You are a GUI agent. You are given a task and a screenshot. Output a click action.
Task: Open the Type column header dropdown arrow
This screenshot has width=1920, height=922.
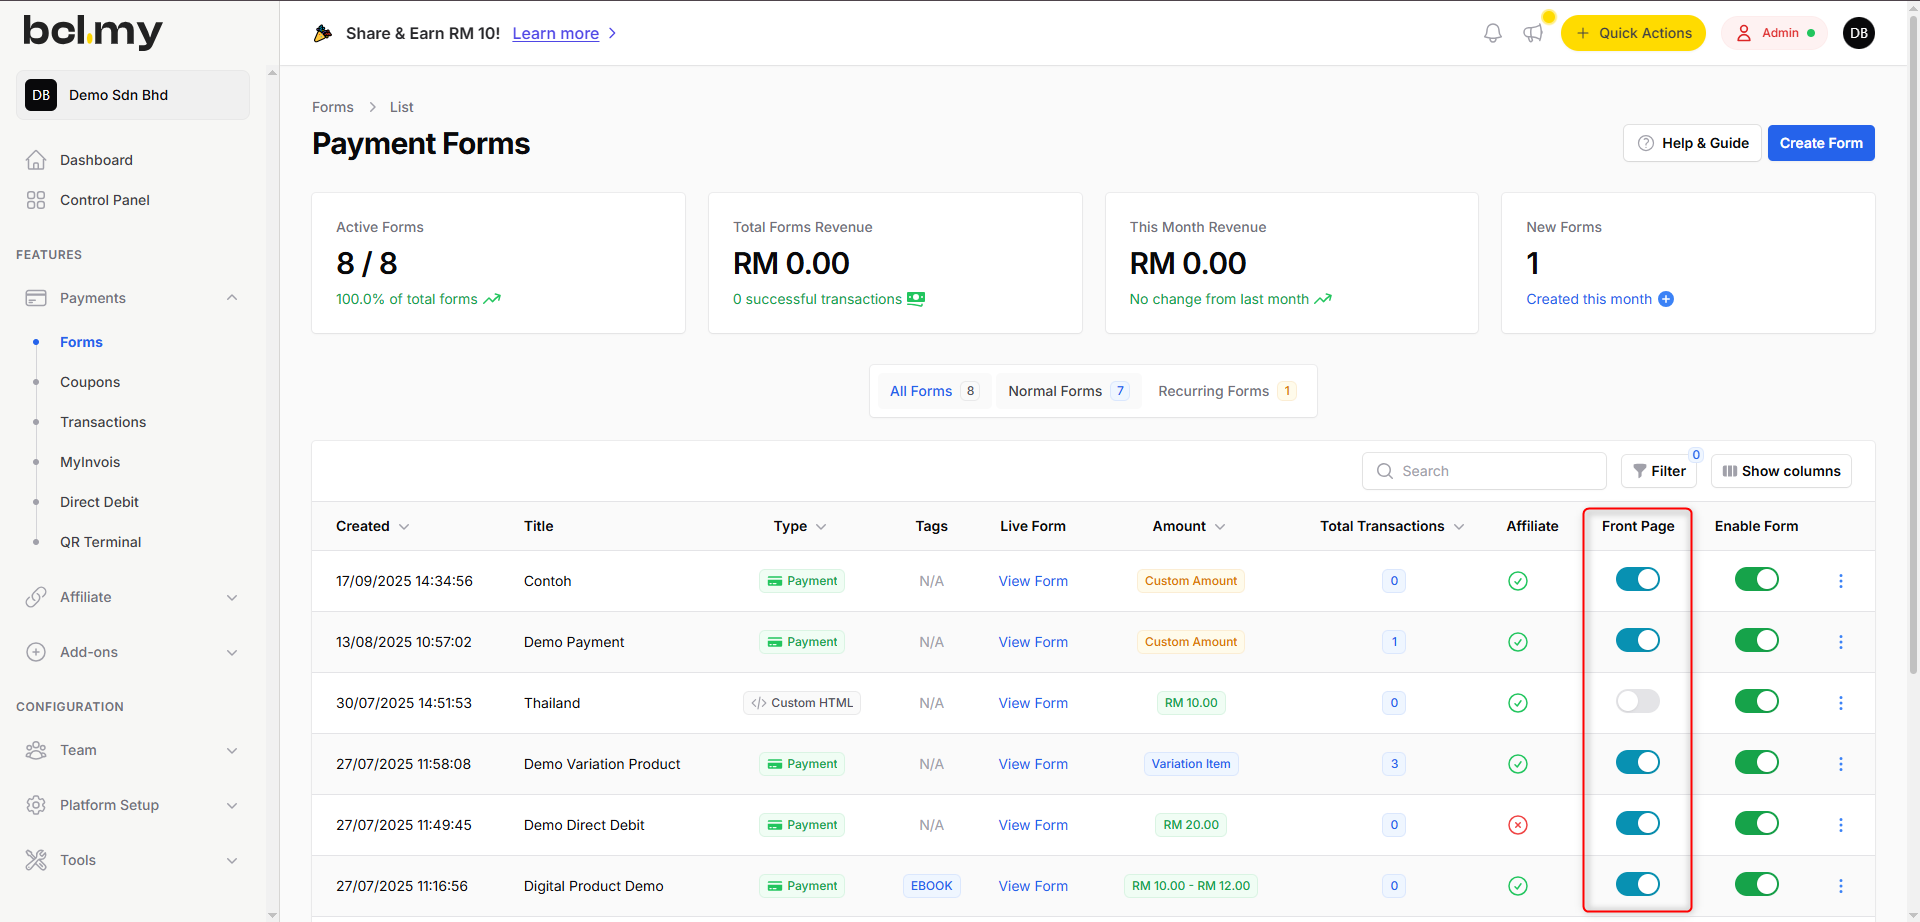coord(821,527)
